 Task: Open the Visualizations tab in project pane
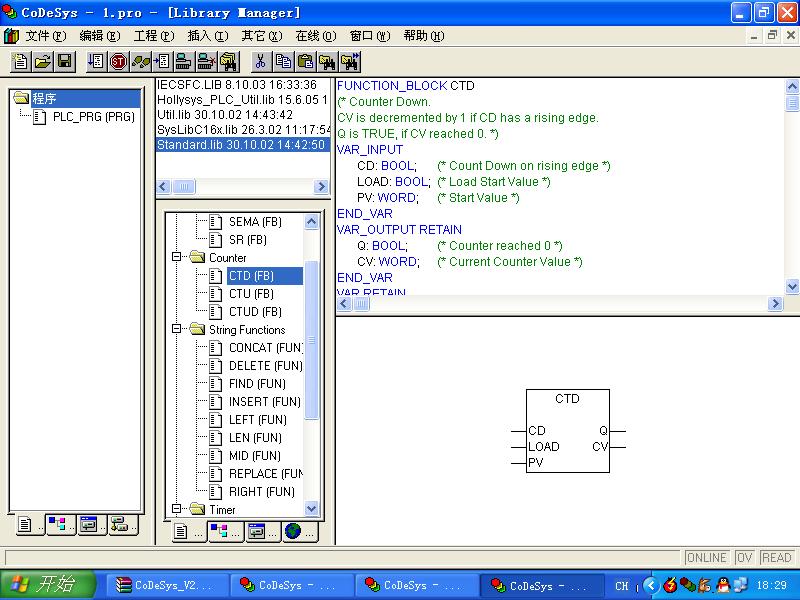pos(90,524)
